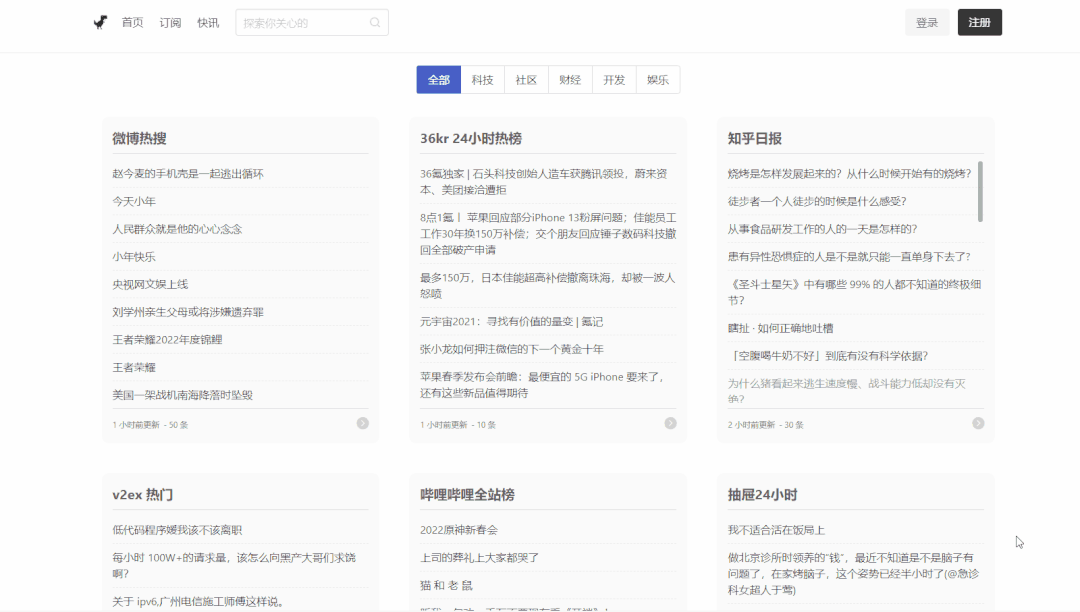Open the 36kr 24小时热榜 card title

[x=471, y=138]
